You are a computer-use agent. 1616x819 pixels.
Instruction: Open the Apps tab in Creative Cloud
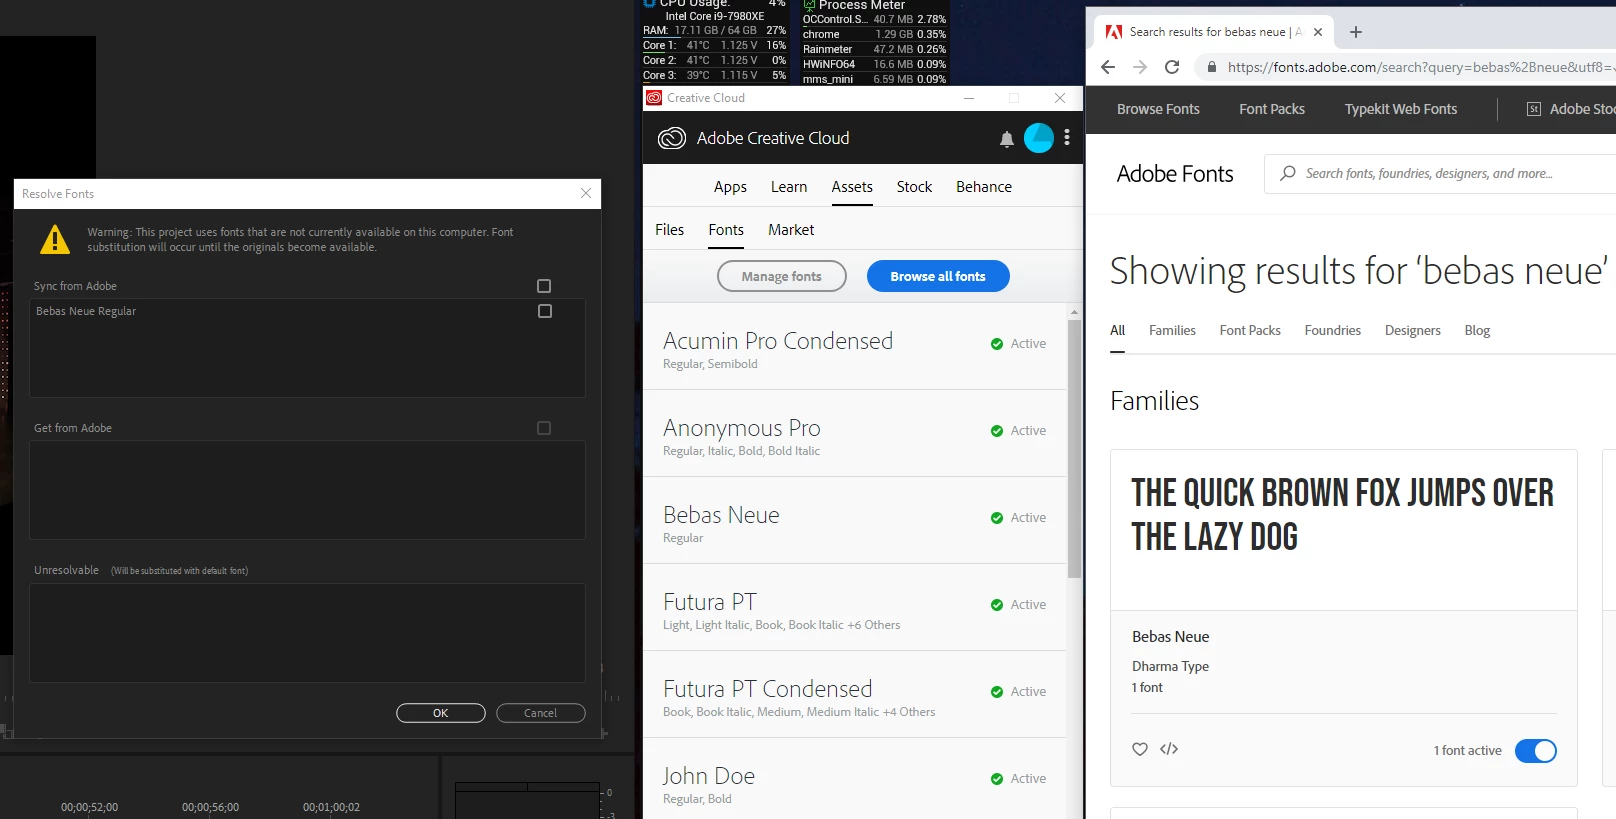(730, 187)
